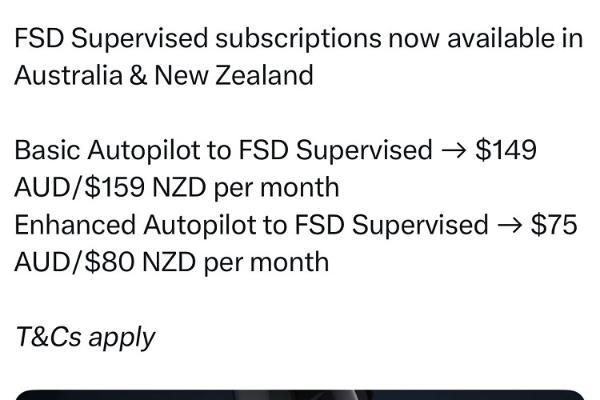Viewport: 600px width, 400px height.
Task: Click "FSD Supervised" at the post's start
Action: click(x=111, y=39)
